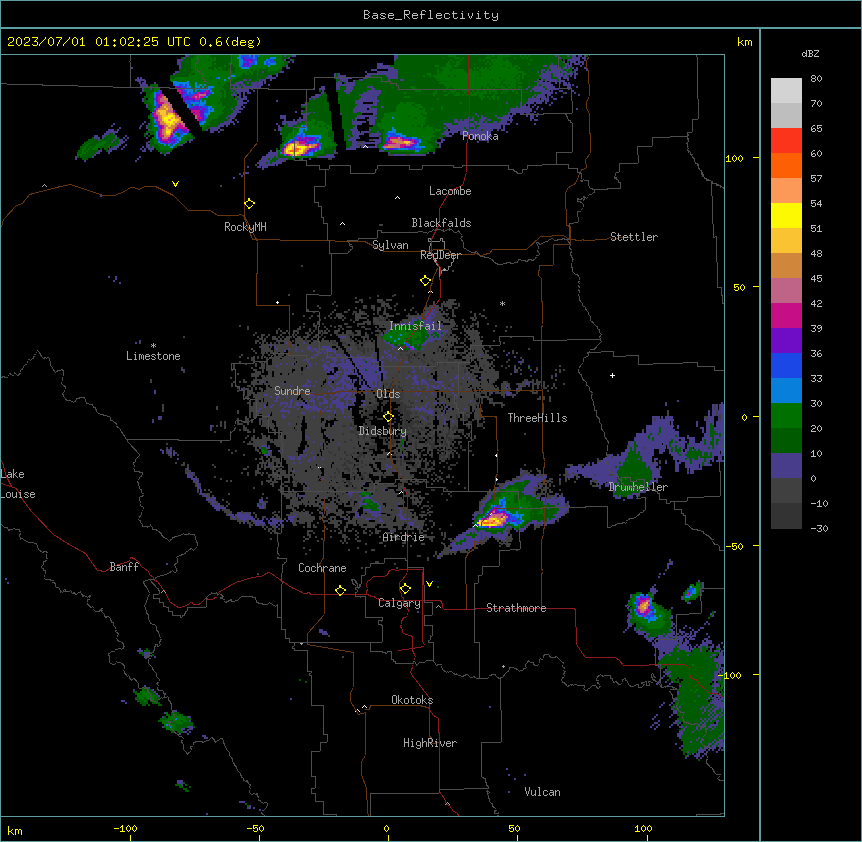Pick the yellow 51-54 dBZ legend swatch
862x842 pixels.
786,215
